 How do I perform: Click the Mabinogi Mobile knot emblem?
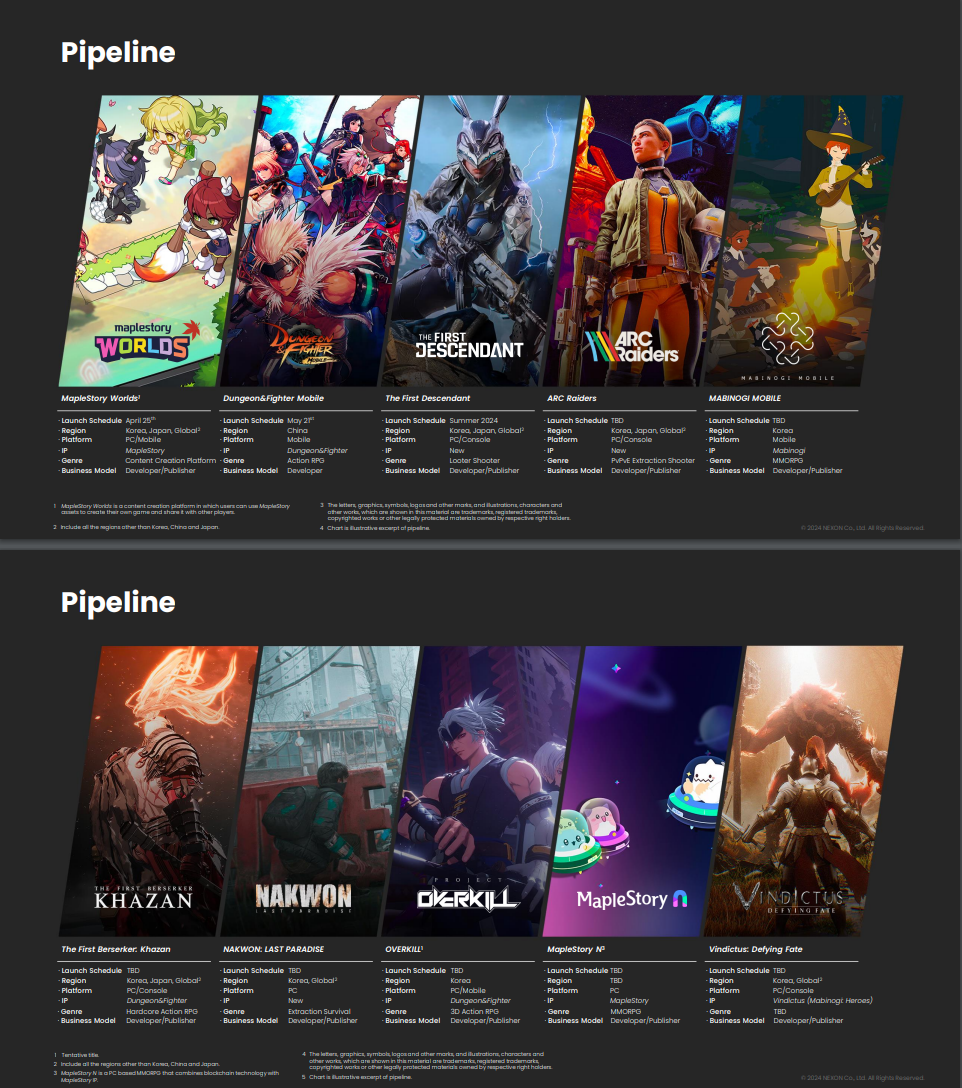(787, 338)
